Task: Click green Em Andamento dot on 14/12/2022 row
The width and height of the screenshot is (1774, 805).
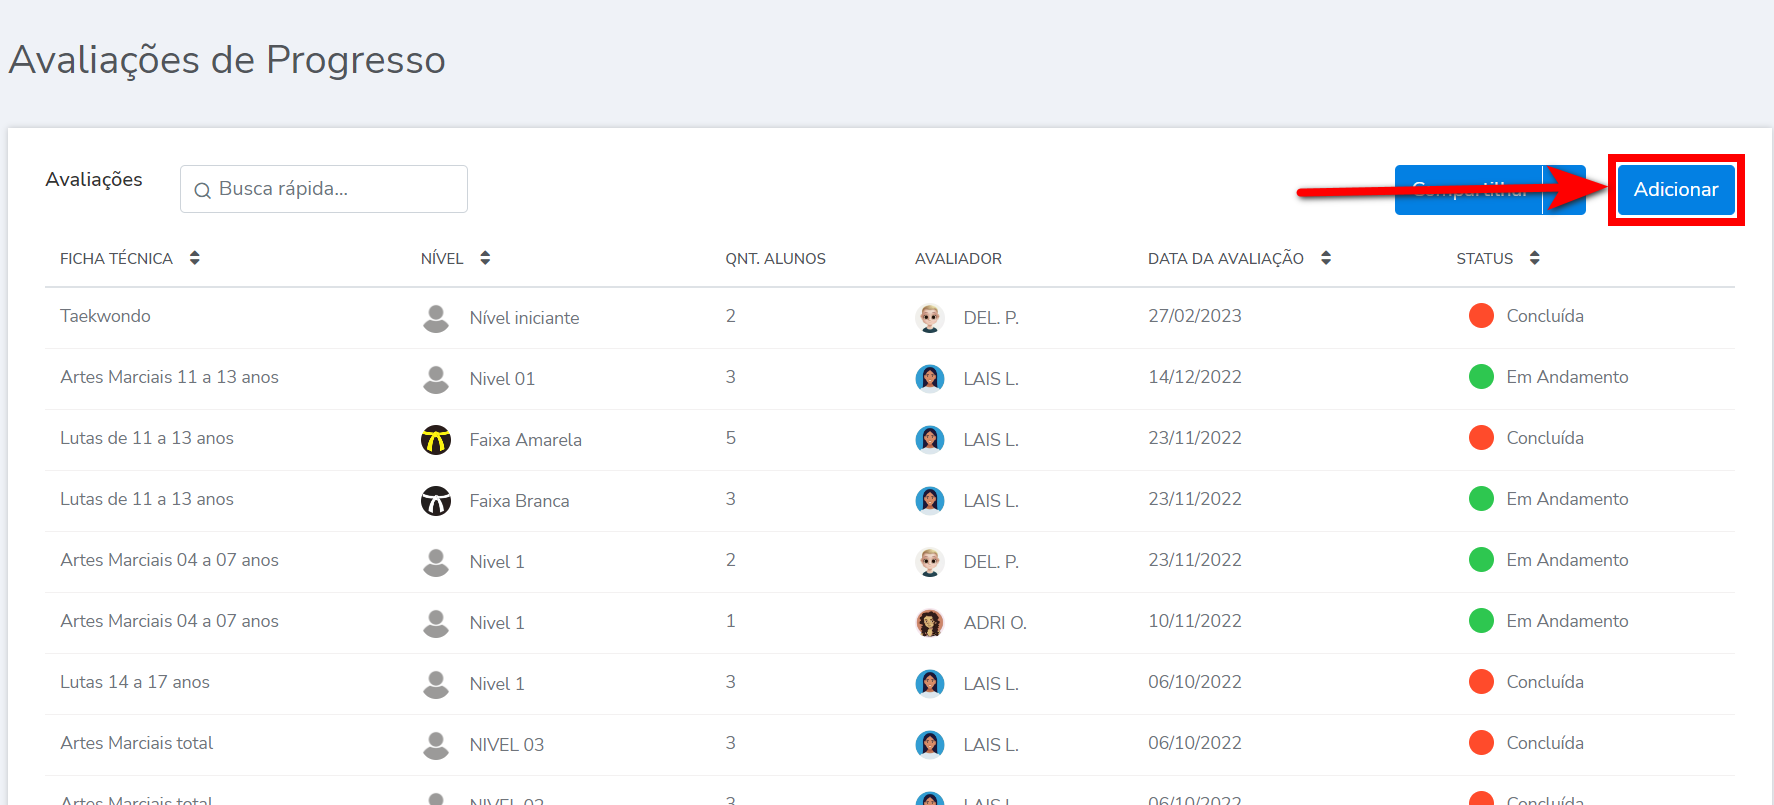Action: pyautogui.click(x=1481, y=377)
